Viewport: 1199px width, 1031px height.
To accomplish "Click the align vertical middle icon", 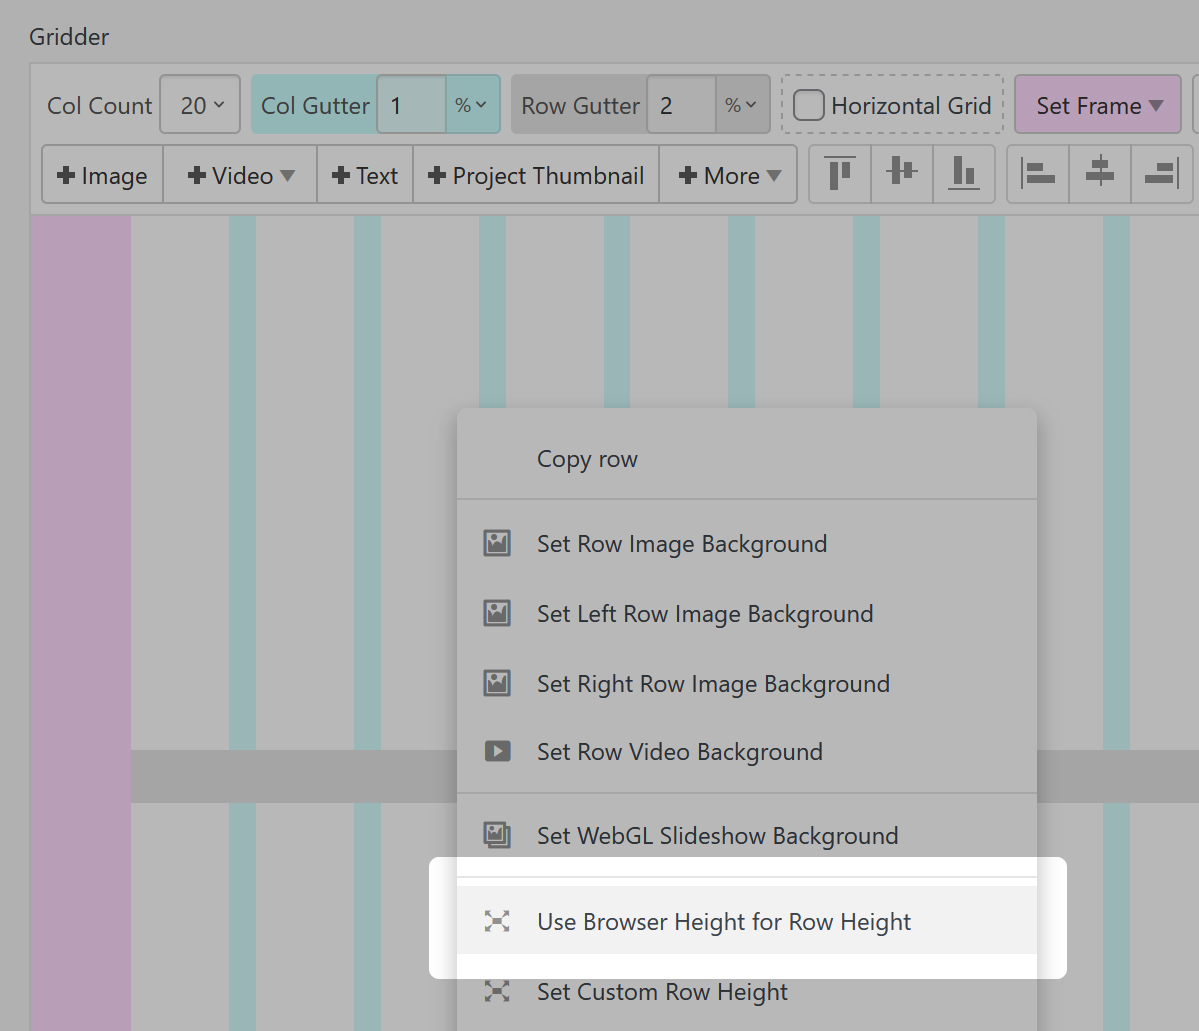I will 902,175.
